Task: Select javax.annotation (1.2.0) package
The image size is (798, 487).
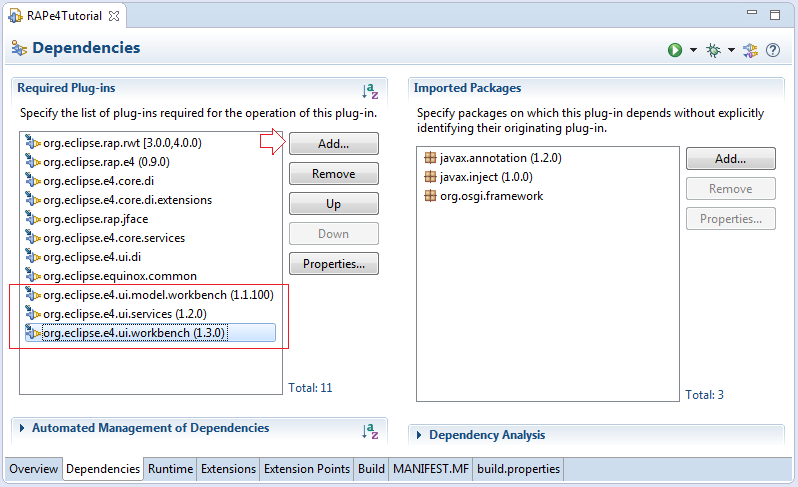Action: click(501, 158)
